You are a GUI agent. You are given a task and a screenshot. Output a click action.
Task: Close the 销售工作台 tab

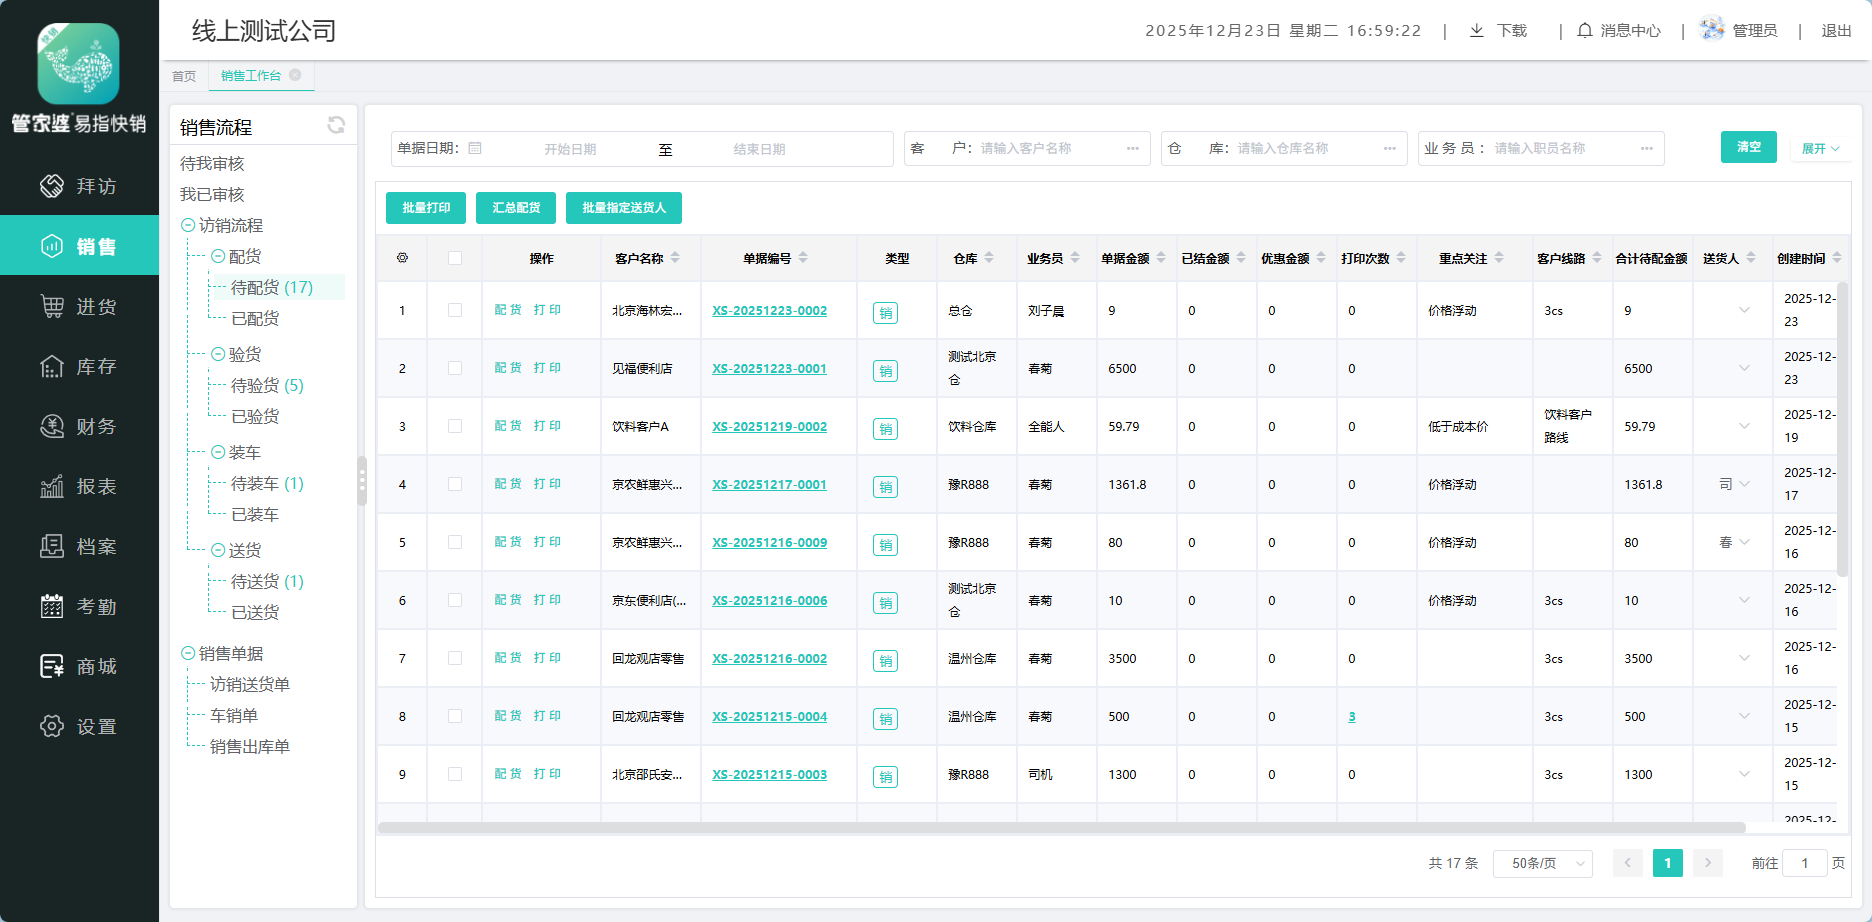(x=295, y=75)
